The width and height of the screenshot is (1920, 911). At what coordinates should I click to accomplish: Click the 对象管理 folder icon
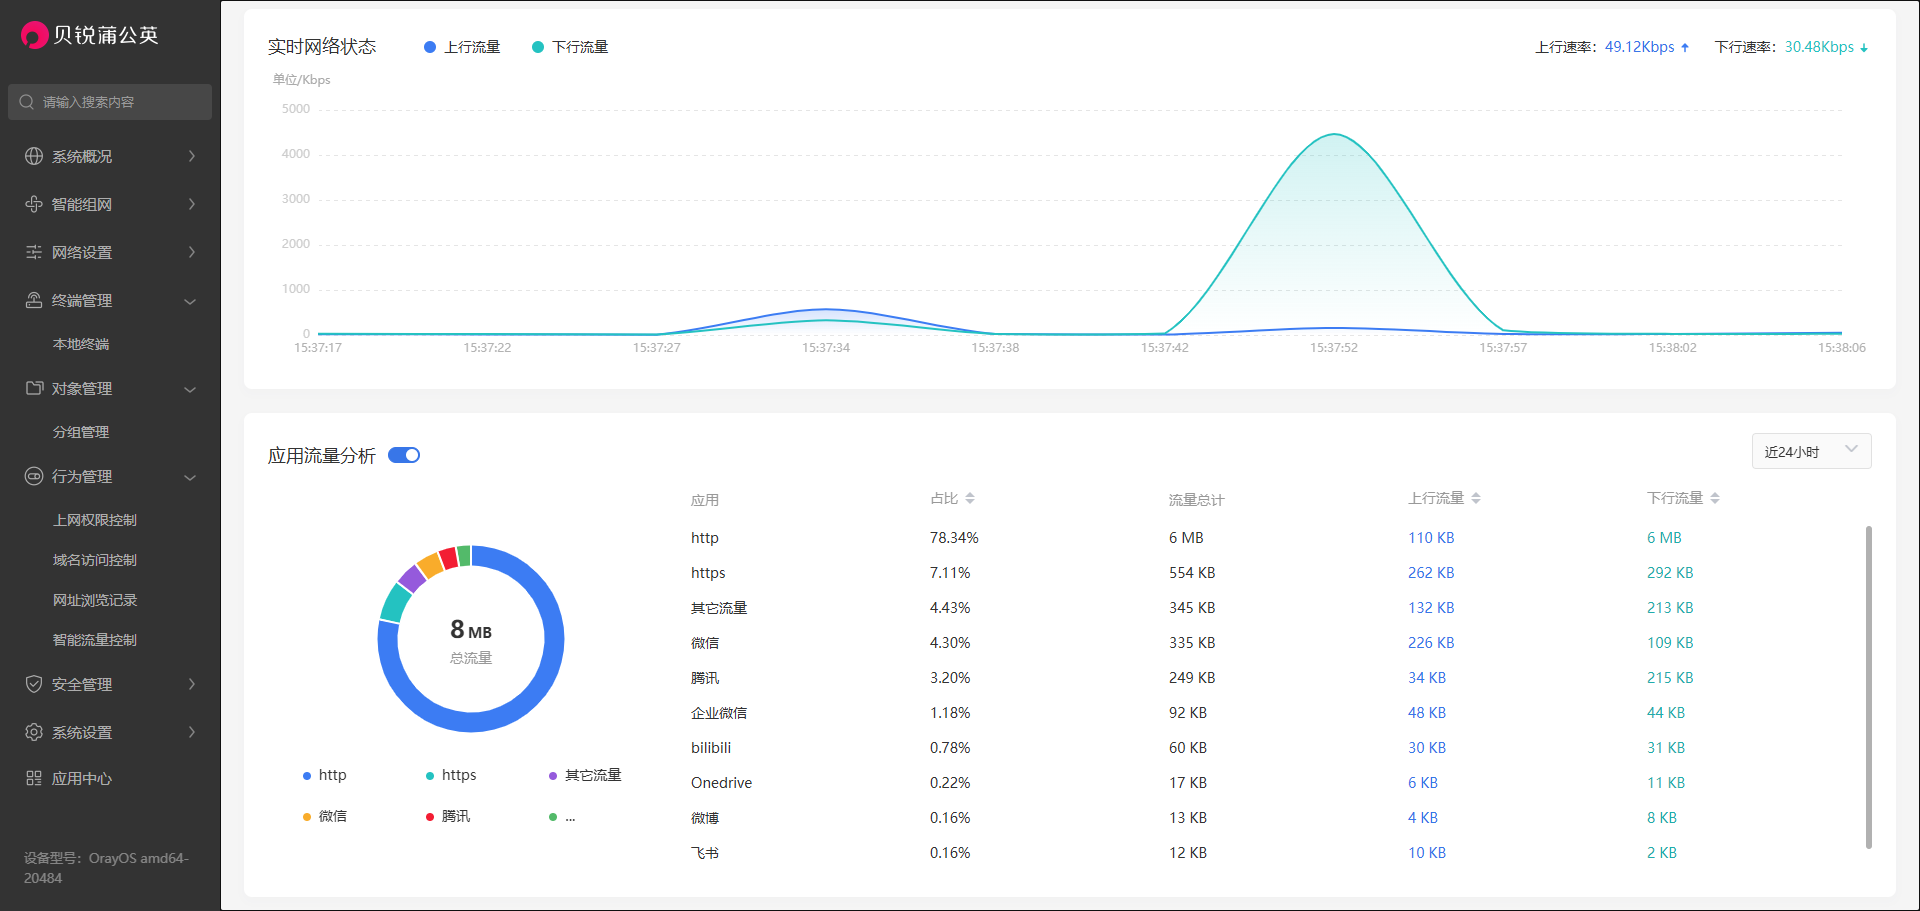click(34, 388)
